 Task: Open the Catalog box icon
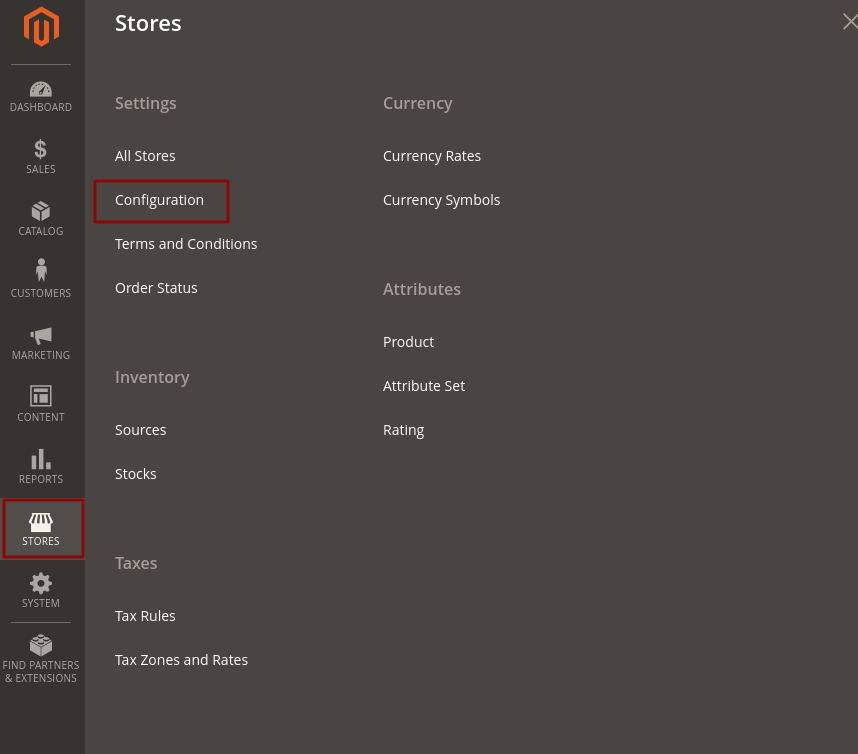(x=41, y=212)
